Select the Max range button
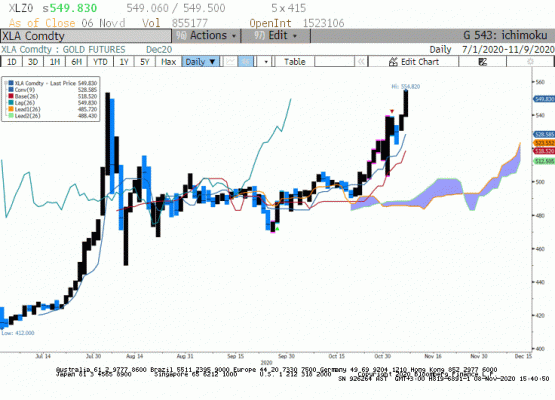Screen dimensions: 555x400 click(x=168, y=62)
